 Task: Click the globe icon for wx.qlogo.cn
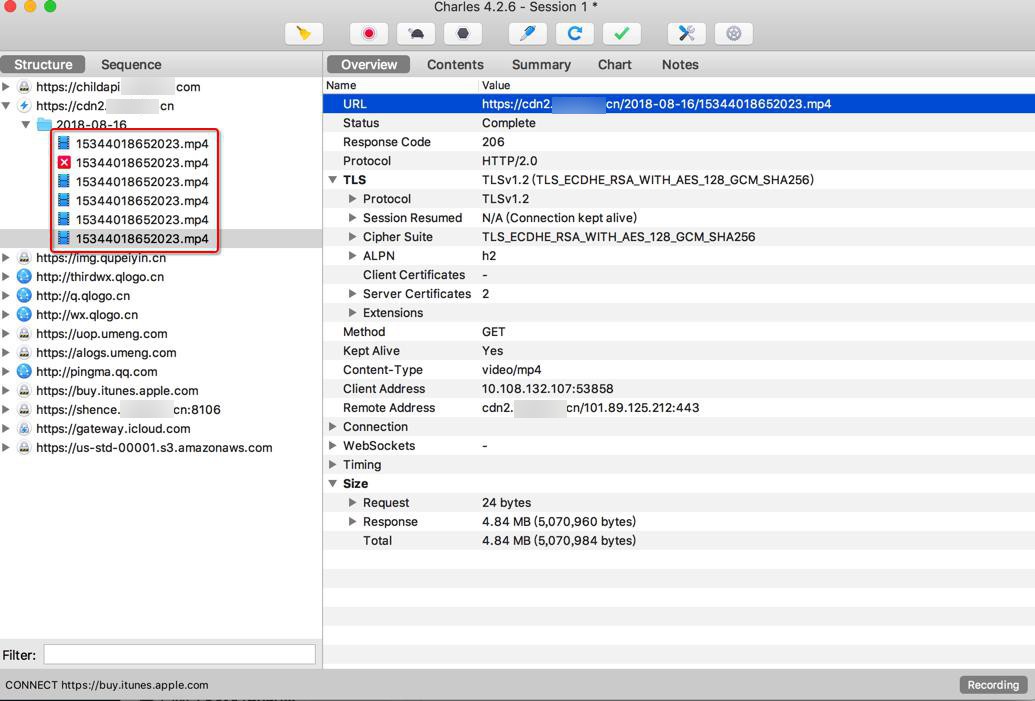[24, 315]
